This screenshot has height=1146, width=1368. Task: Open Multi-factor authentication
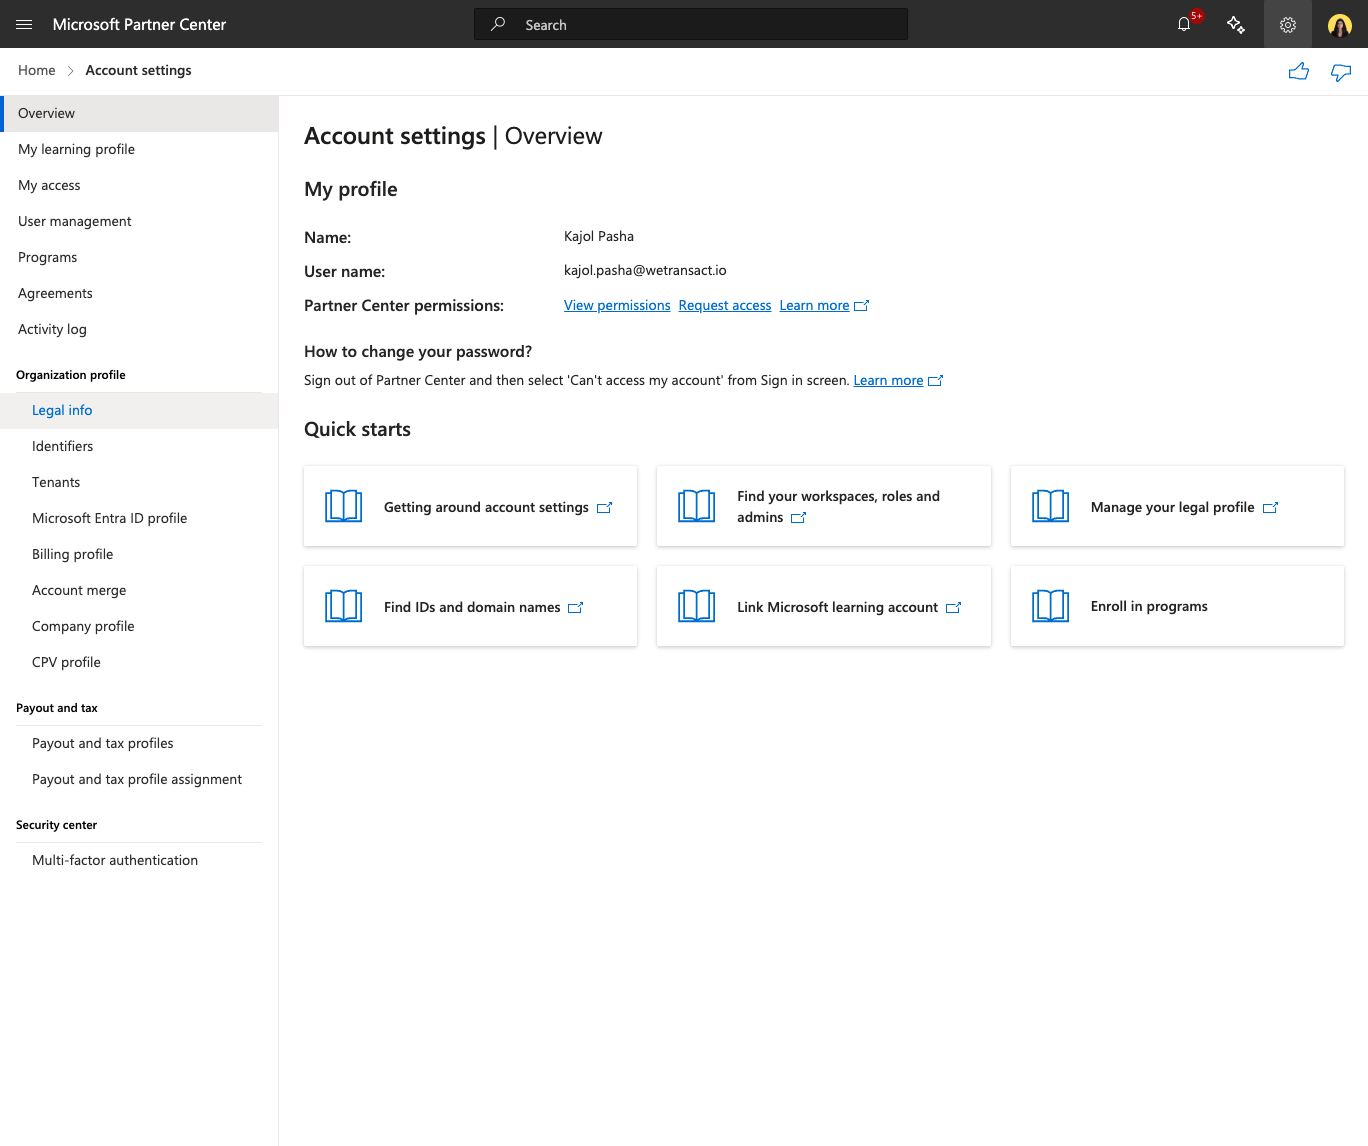[139, 860]
